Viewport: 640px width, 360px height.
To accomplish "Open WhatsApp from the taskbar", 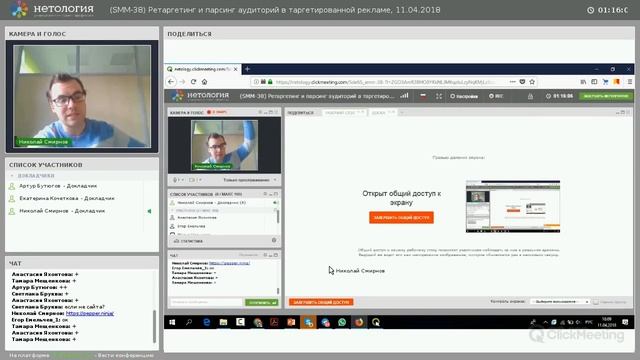I will tap(342, 322).
